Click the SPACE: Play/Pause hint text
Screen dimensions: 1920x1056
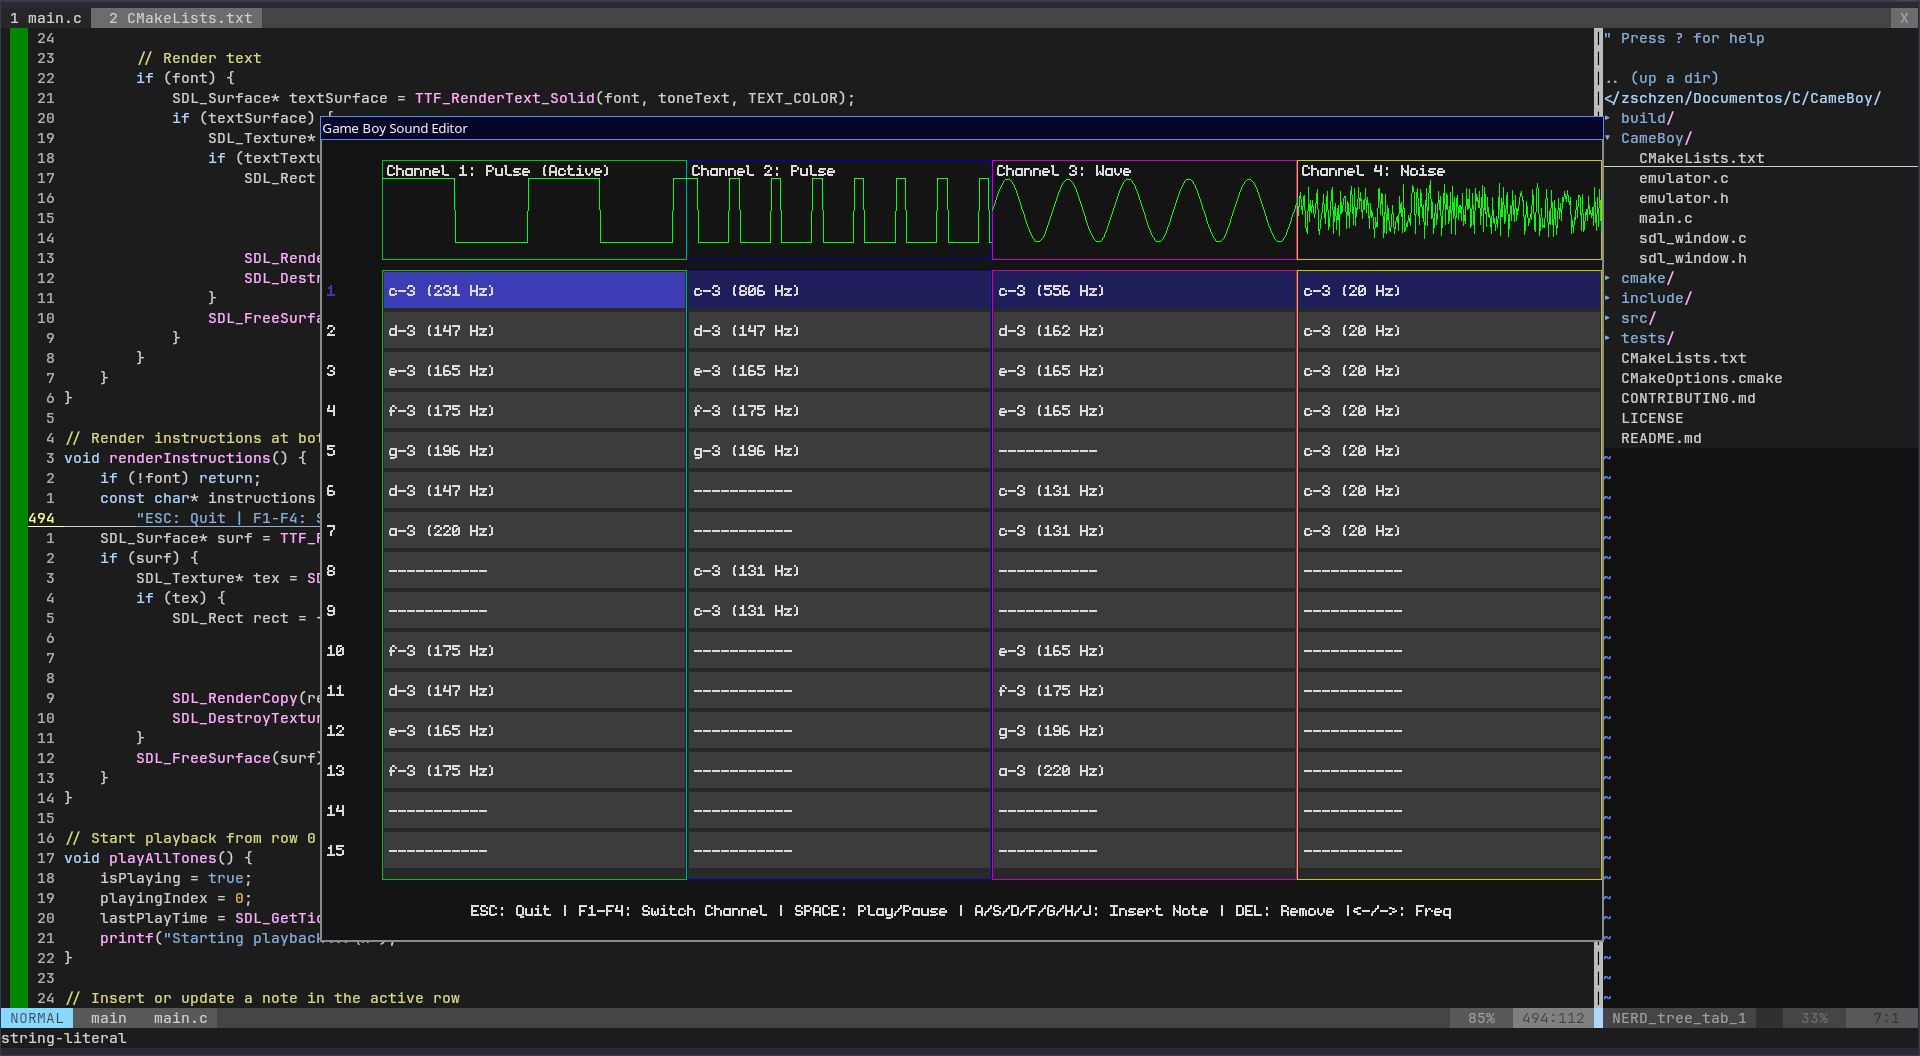870,911
